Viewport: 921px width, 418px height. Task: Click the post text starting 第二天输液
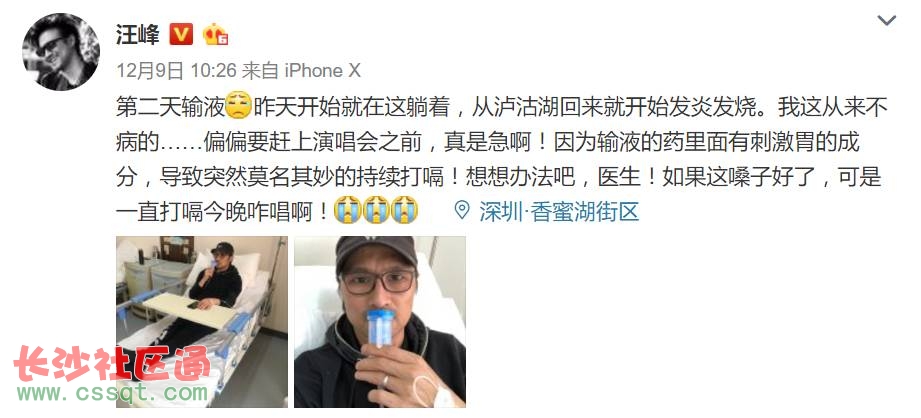502,159
